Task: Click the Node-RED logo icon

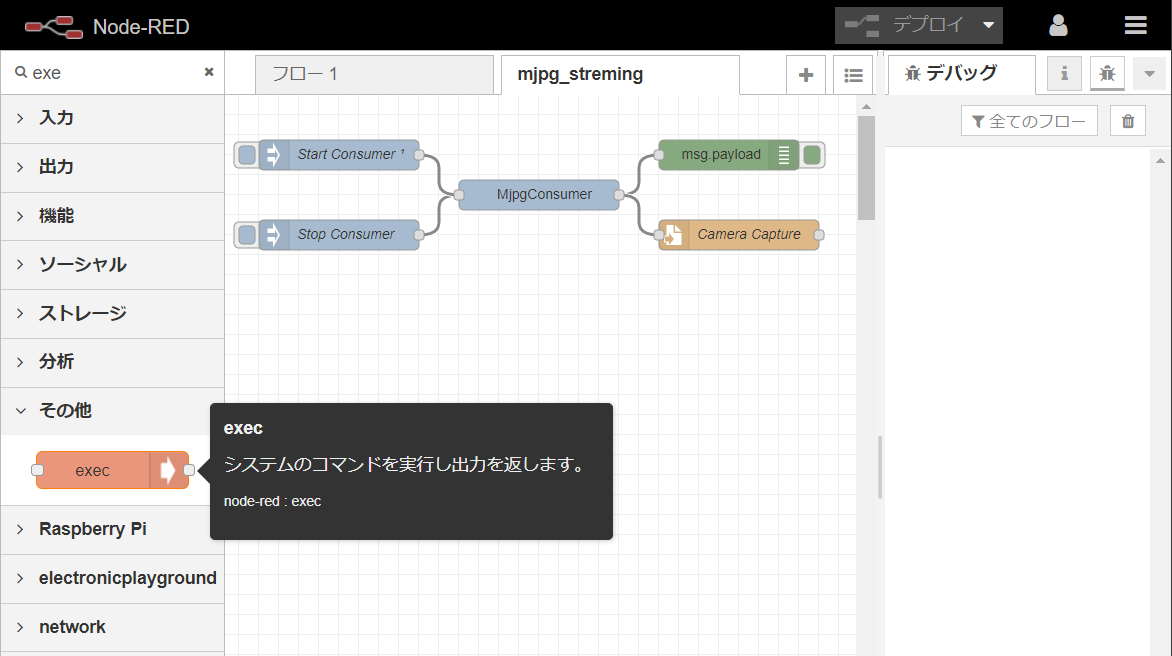Action: click(x=53, y=27)
